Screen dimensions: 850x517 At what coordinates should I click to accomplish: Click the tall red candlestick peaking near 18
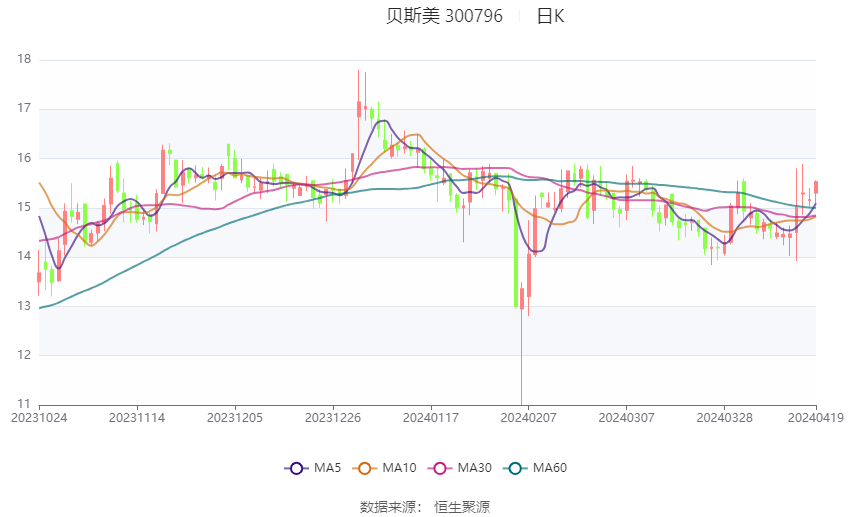coord(359,108)
